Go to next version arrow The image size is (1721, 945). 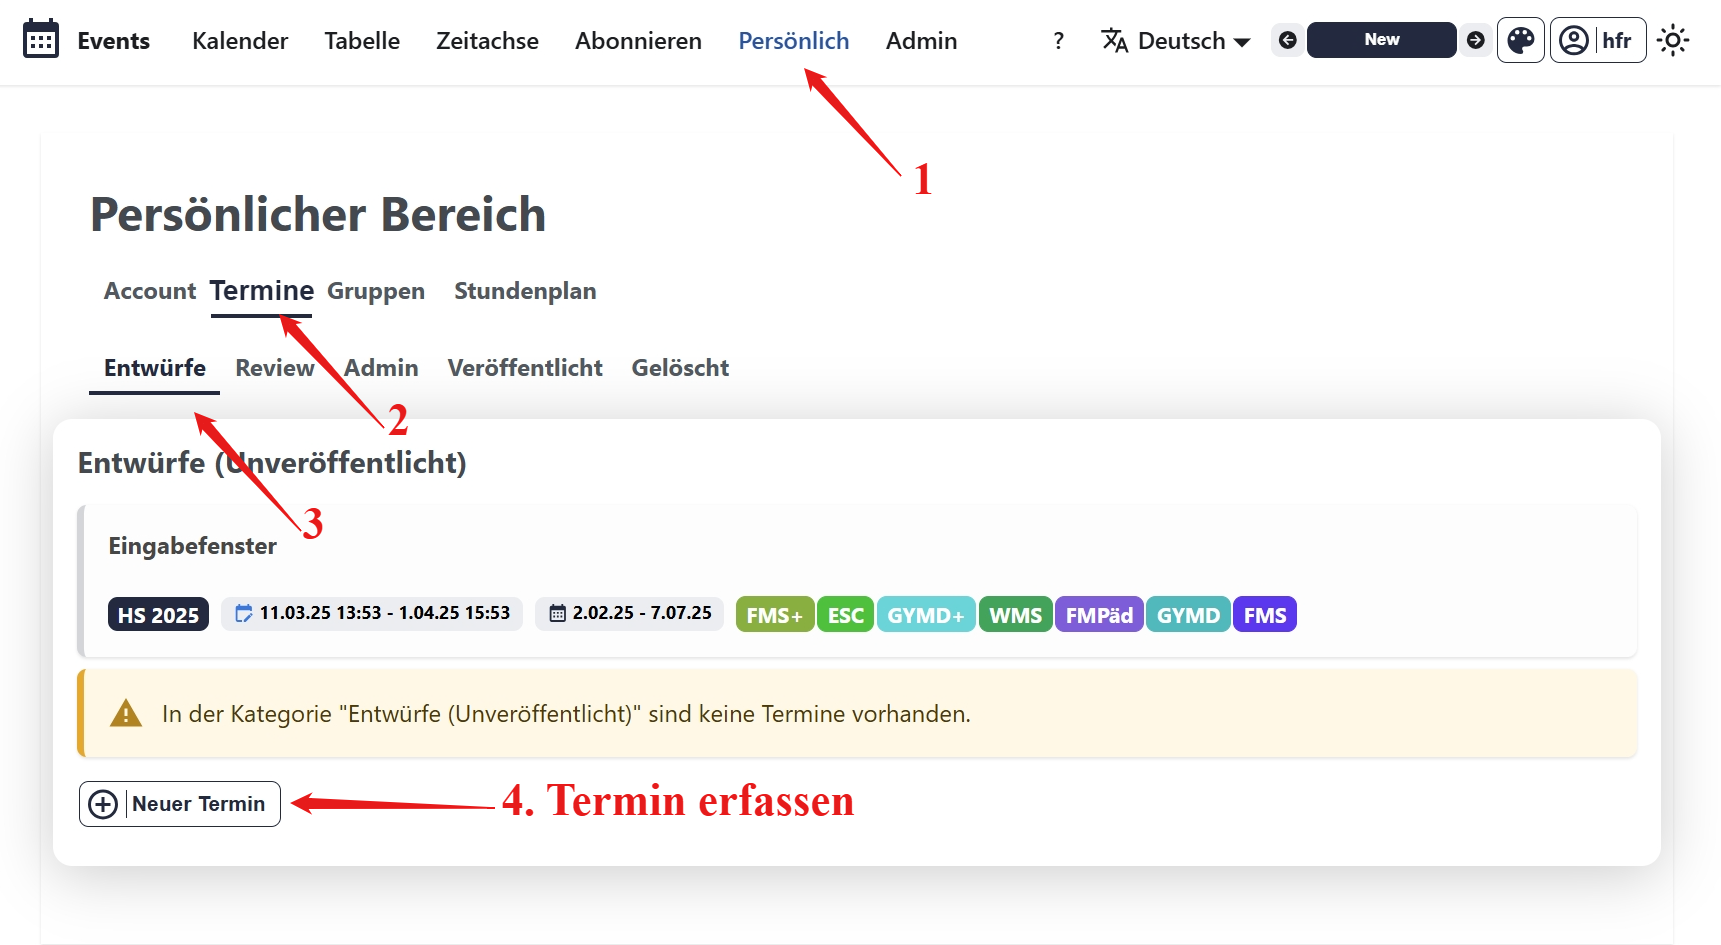click(x=1475, y=40)
